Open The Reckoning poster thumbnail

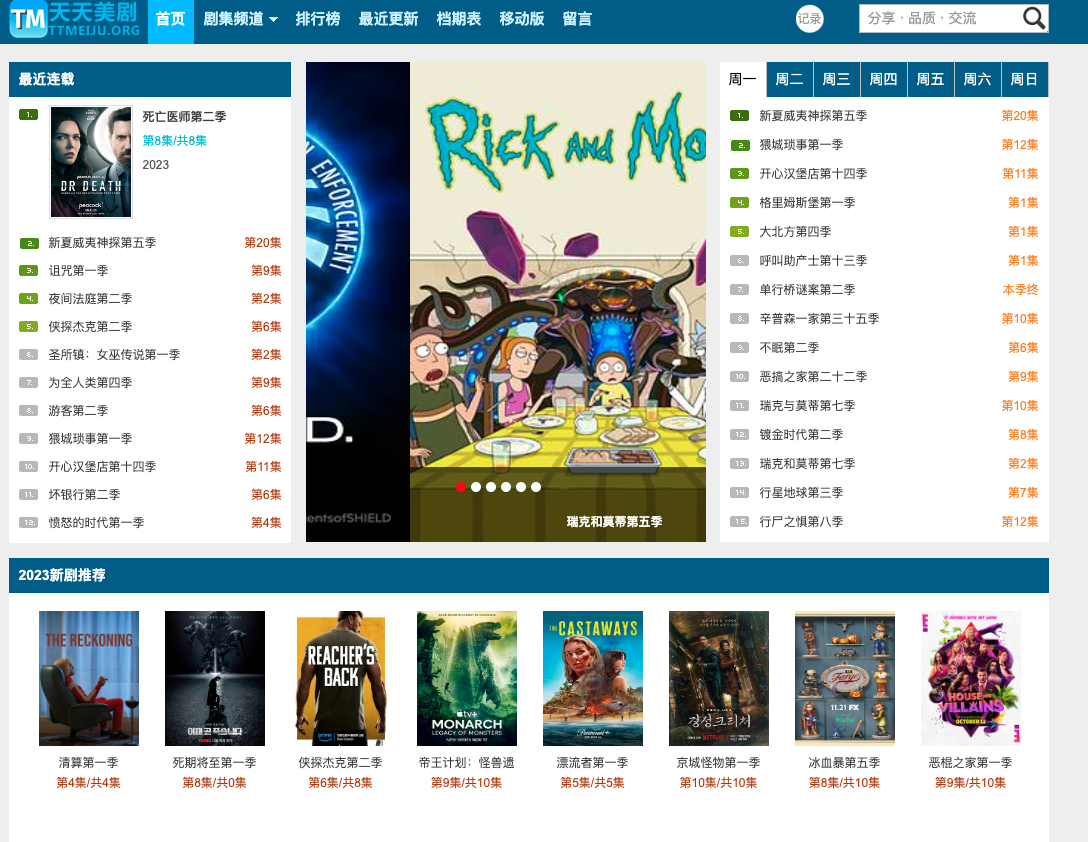89,678
